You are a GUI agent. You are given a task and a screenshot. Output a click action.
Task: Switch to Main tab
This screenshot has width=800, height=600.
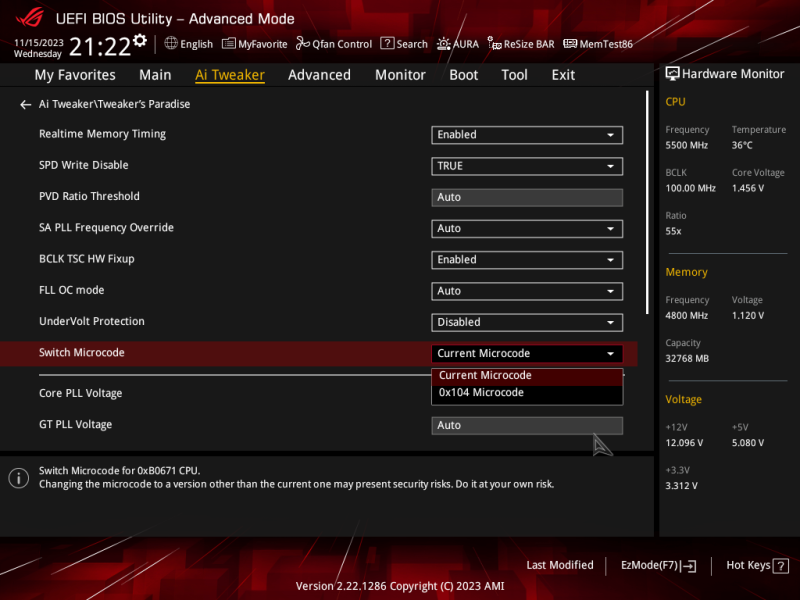click(155, 75)
